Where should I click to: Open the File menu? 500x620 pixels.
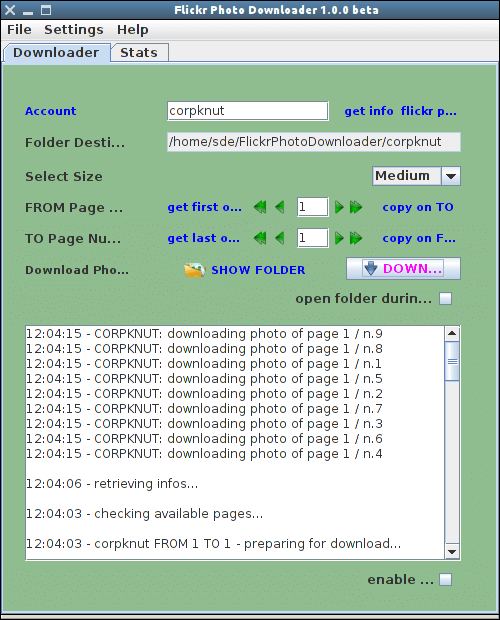[19, 30]
